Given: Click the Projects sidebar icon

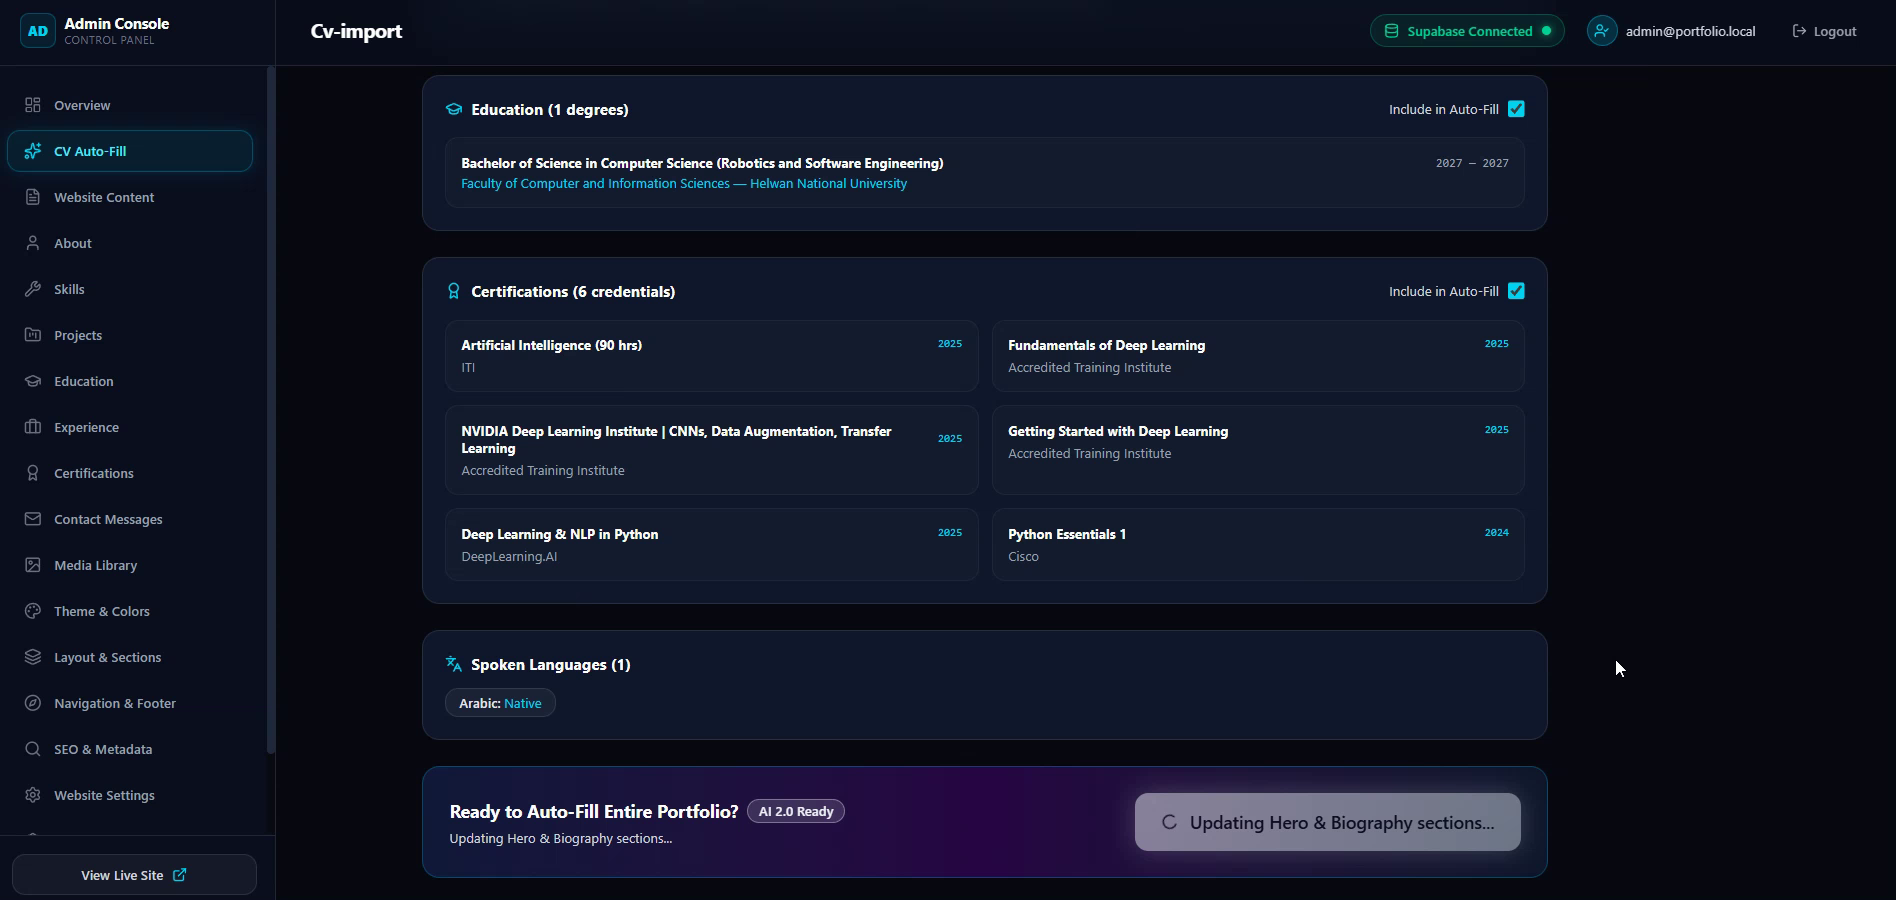Looking at the screenshot, I should pyautogui.click(x=33, y=335).
